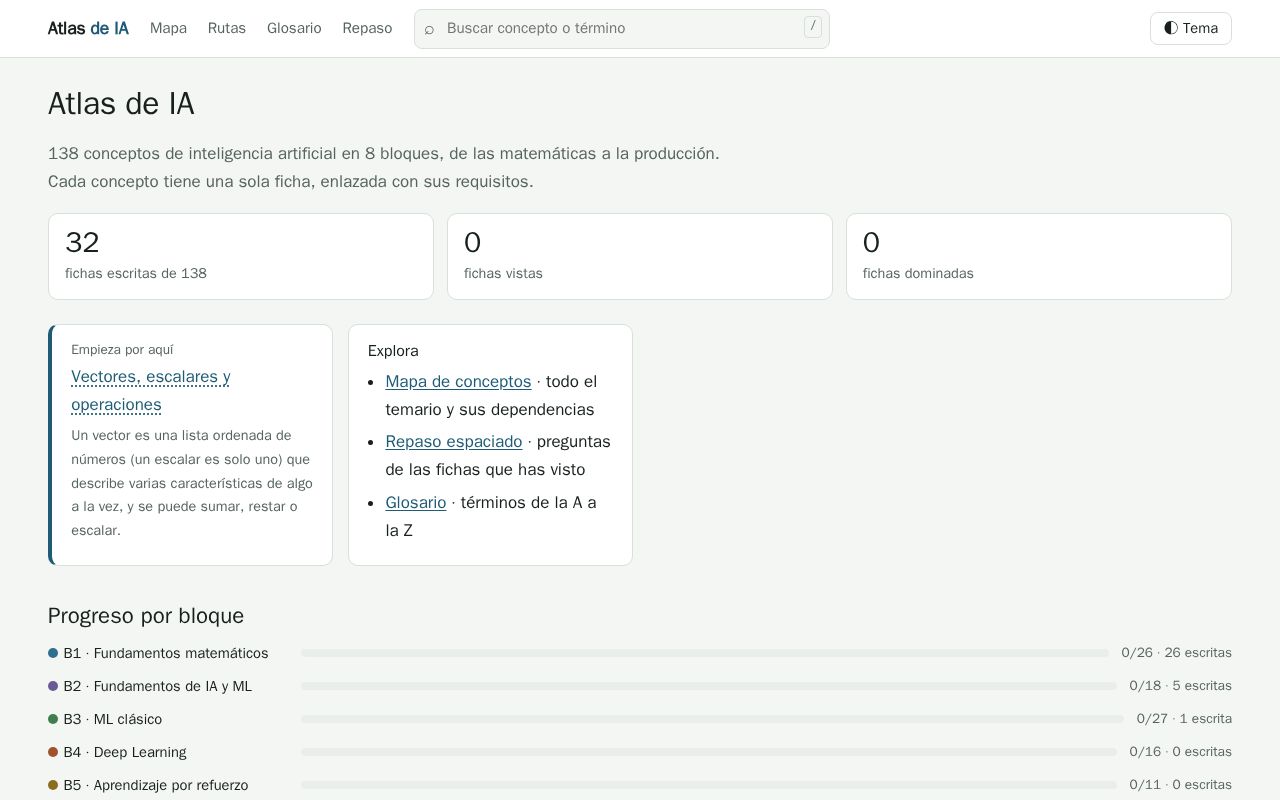Select the B1 · Fundamentos matemáticos label
Image resolution: width=1280 pixels, height=800 pixels.
click(166, 653)
